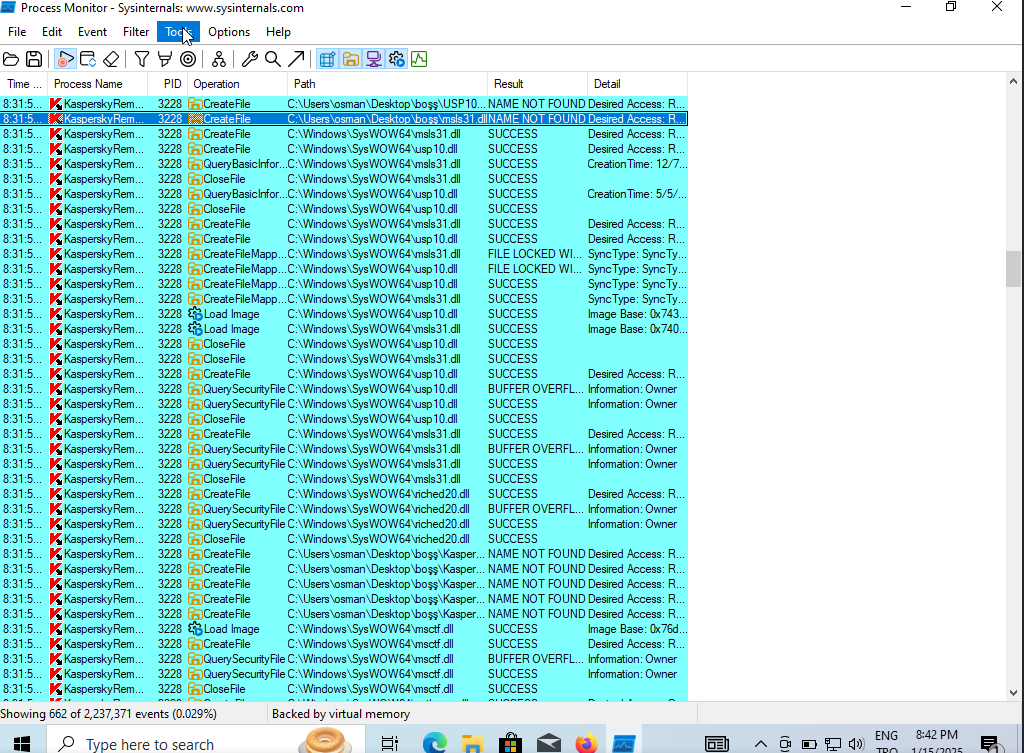The image size is (1024, 753).
Task: Sort by the Process Name column header
Action: [97, 84]
